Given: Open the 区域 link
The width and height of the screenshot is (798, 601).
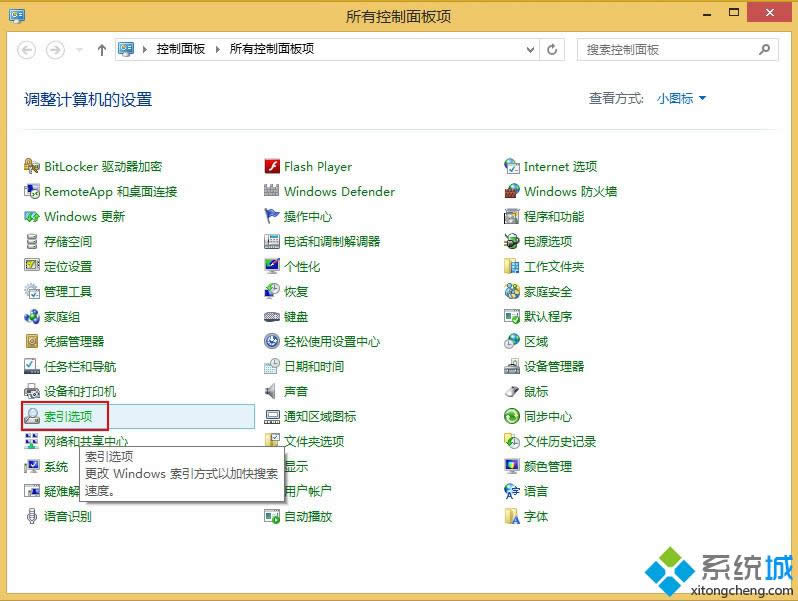Looking at the screenshot, I should click(536, 341).
